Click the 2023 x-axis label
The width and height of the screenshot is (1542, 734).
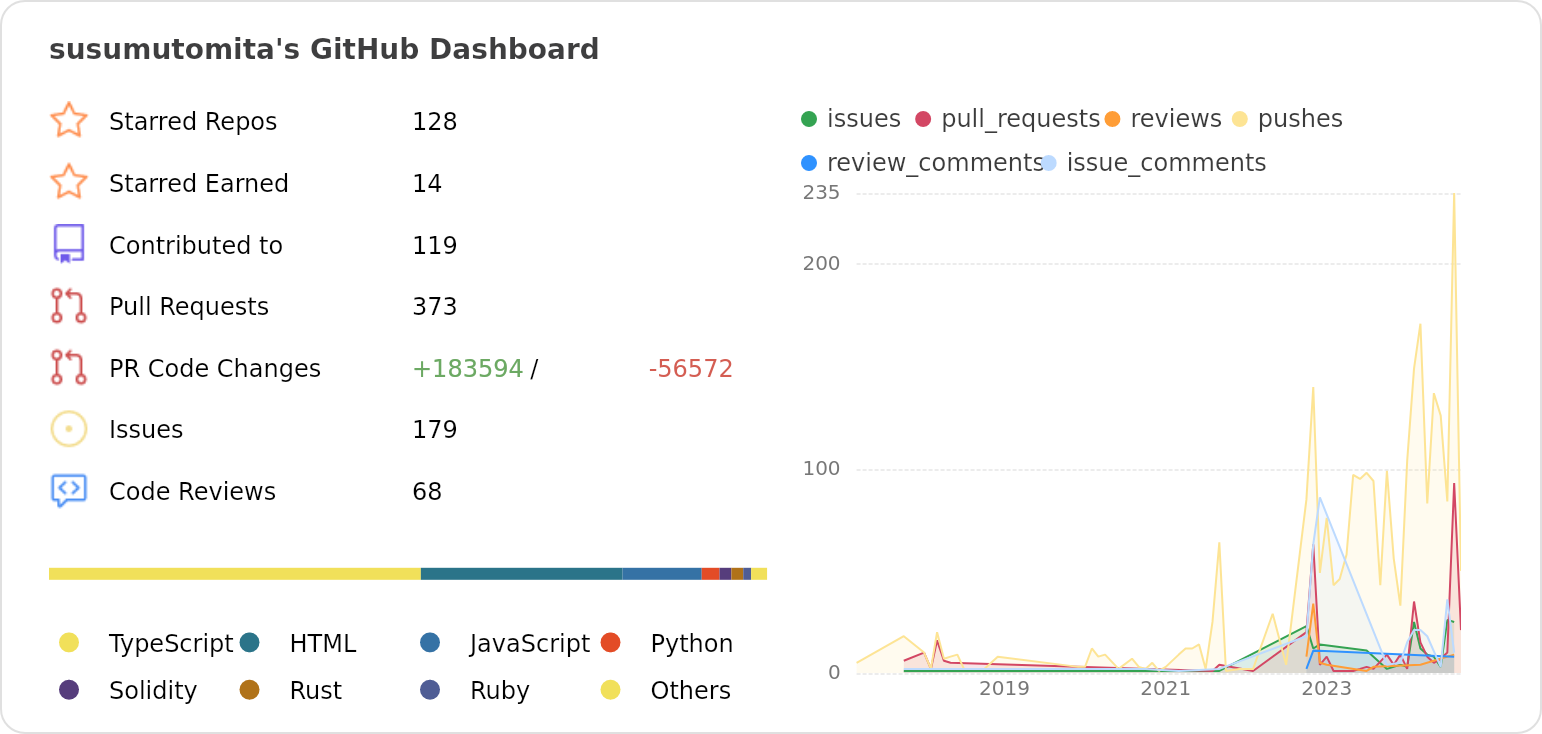(1327, 689)
